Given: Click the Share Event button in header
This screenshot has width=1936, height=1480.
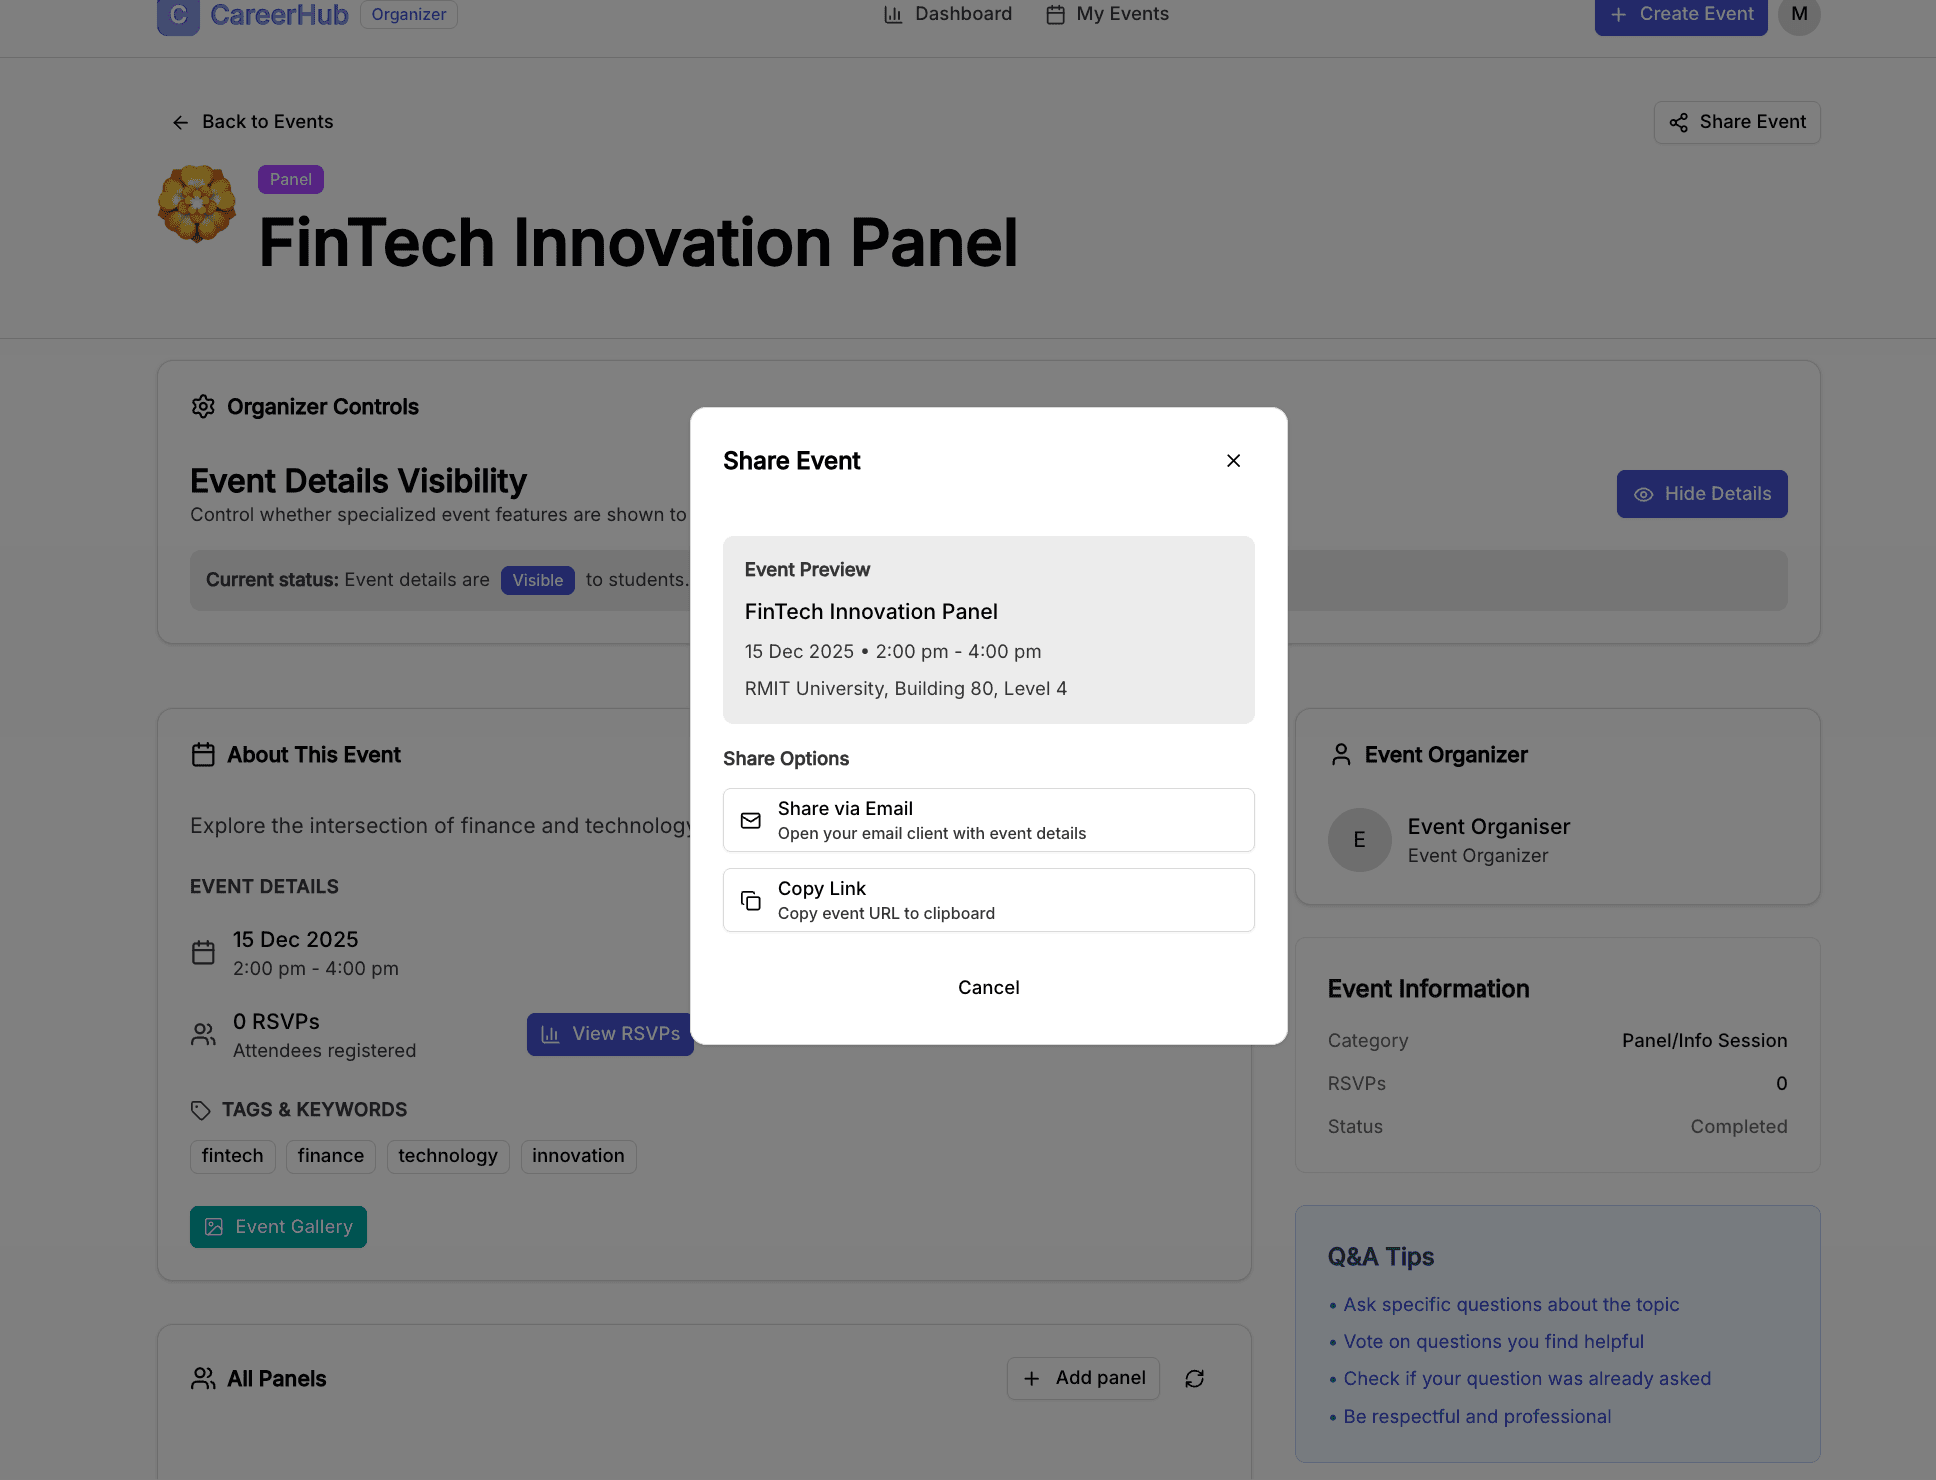Looking at the screenshot, I should click(1737, 122).
